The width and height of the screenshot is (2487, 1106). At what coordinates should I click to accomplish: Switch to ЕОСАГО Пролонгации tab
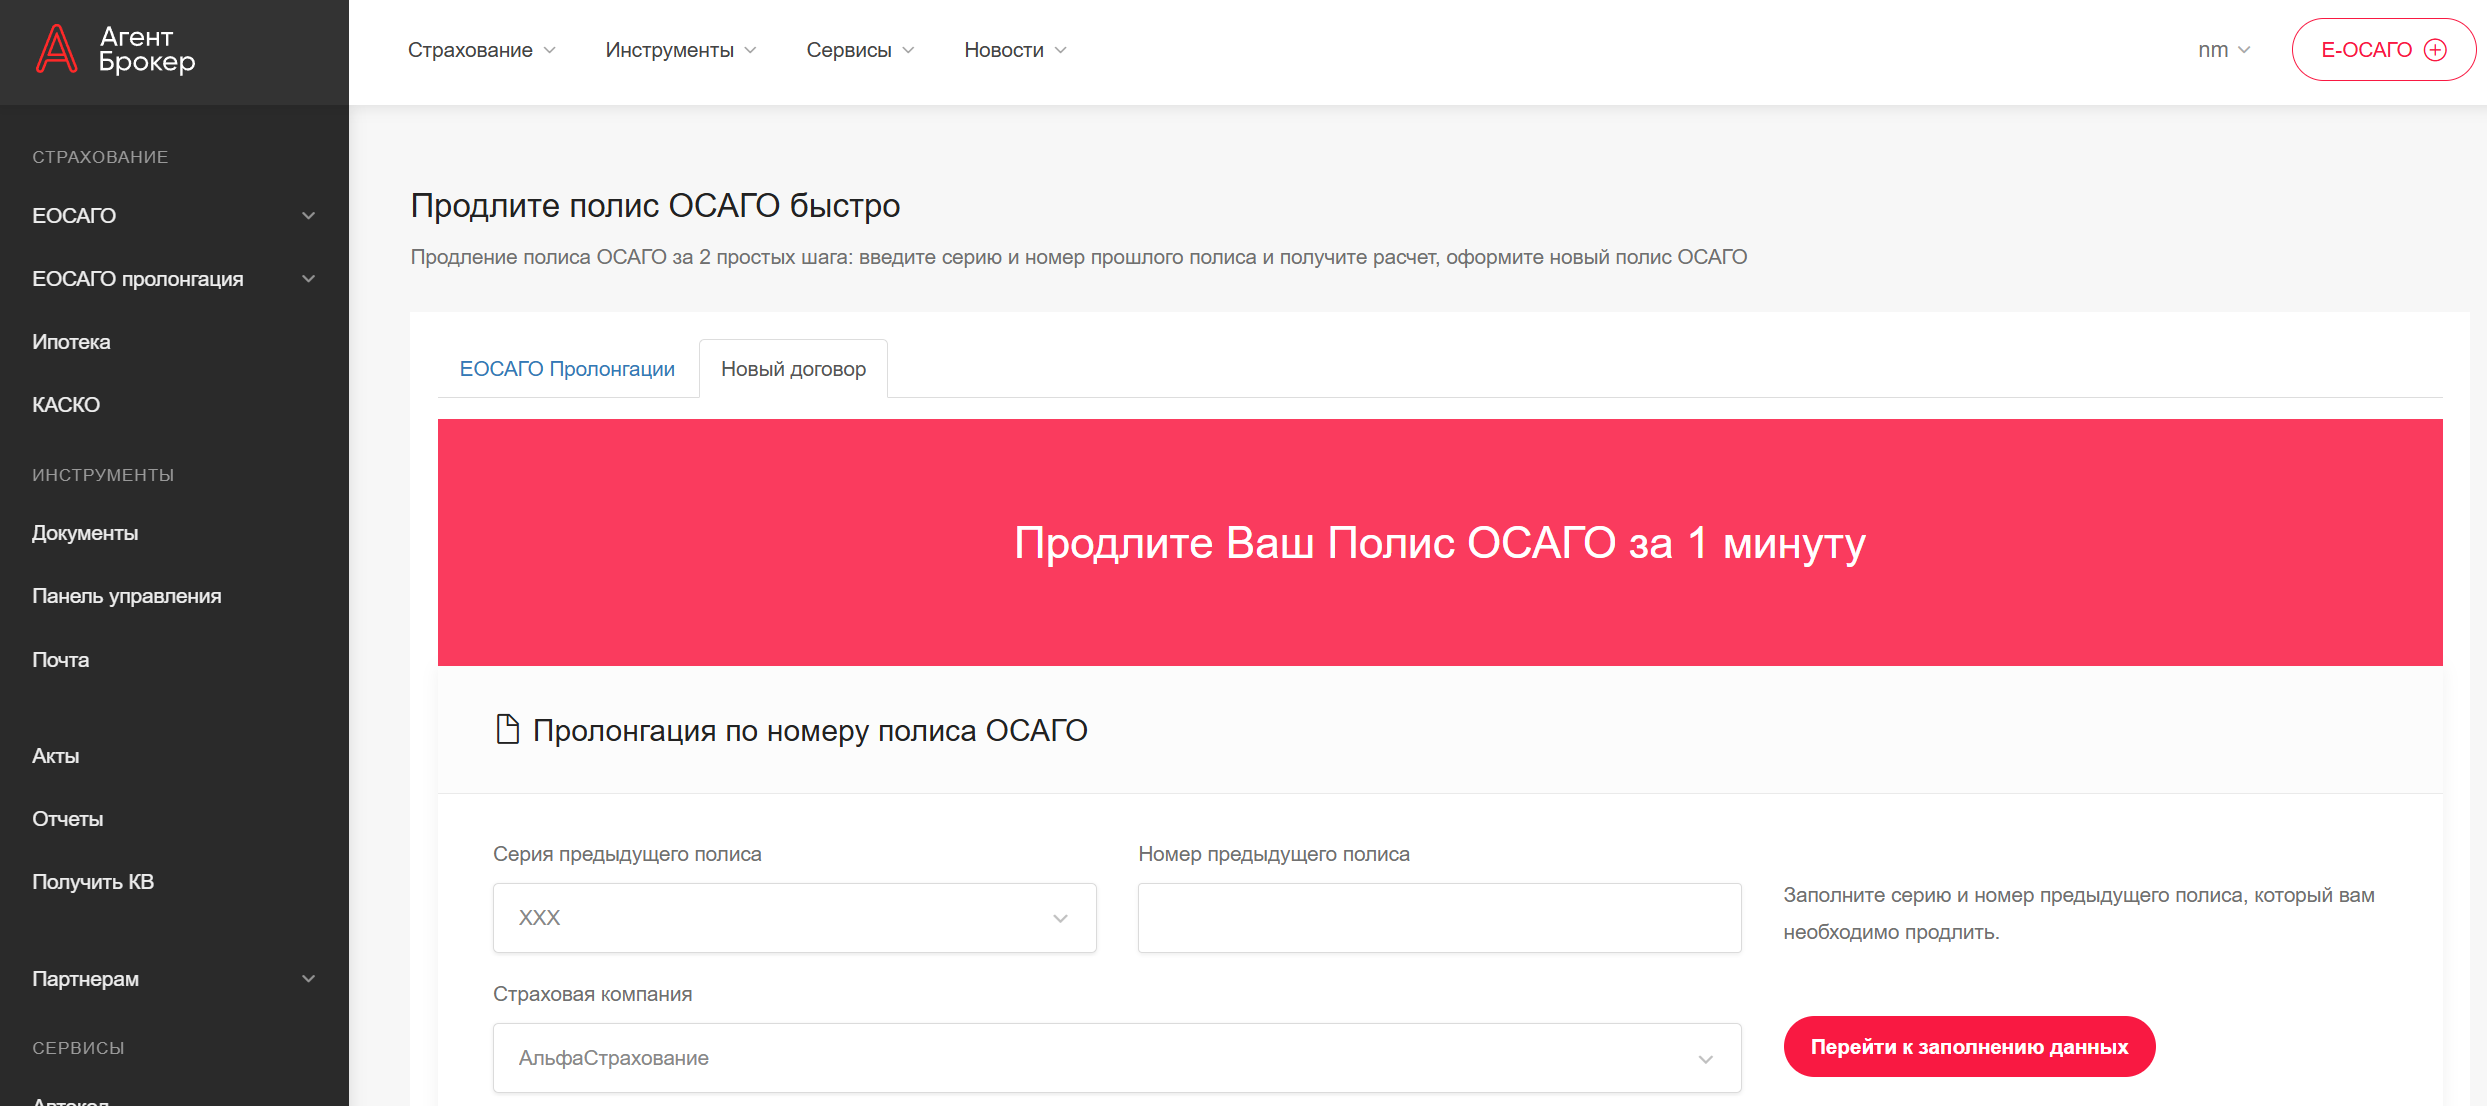(x=567, y=369)
